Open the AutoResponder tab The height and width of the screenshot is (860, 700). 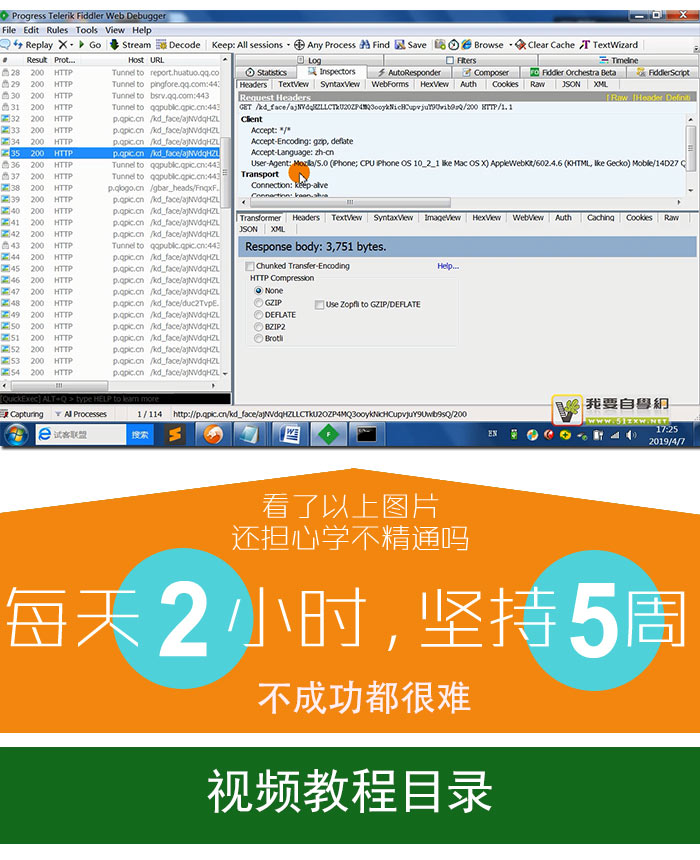pyautogui.click(x=408, y=72)
